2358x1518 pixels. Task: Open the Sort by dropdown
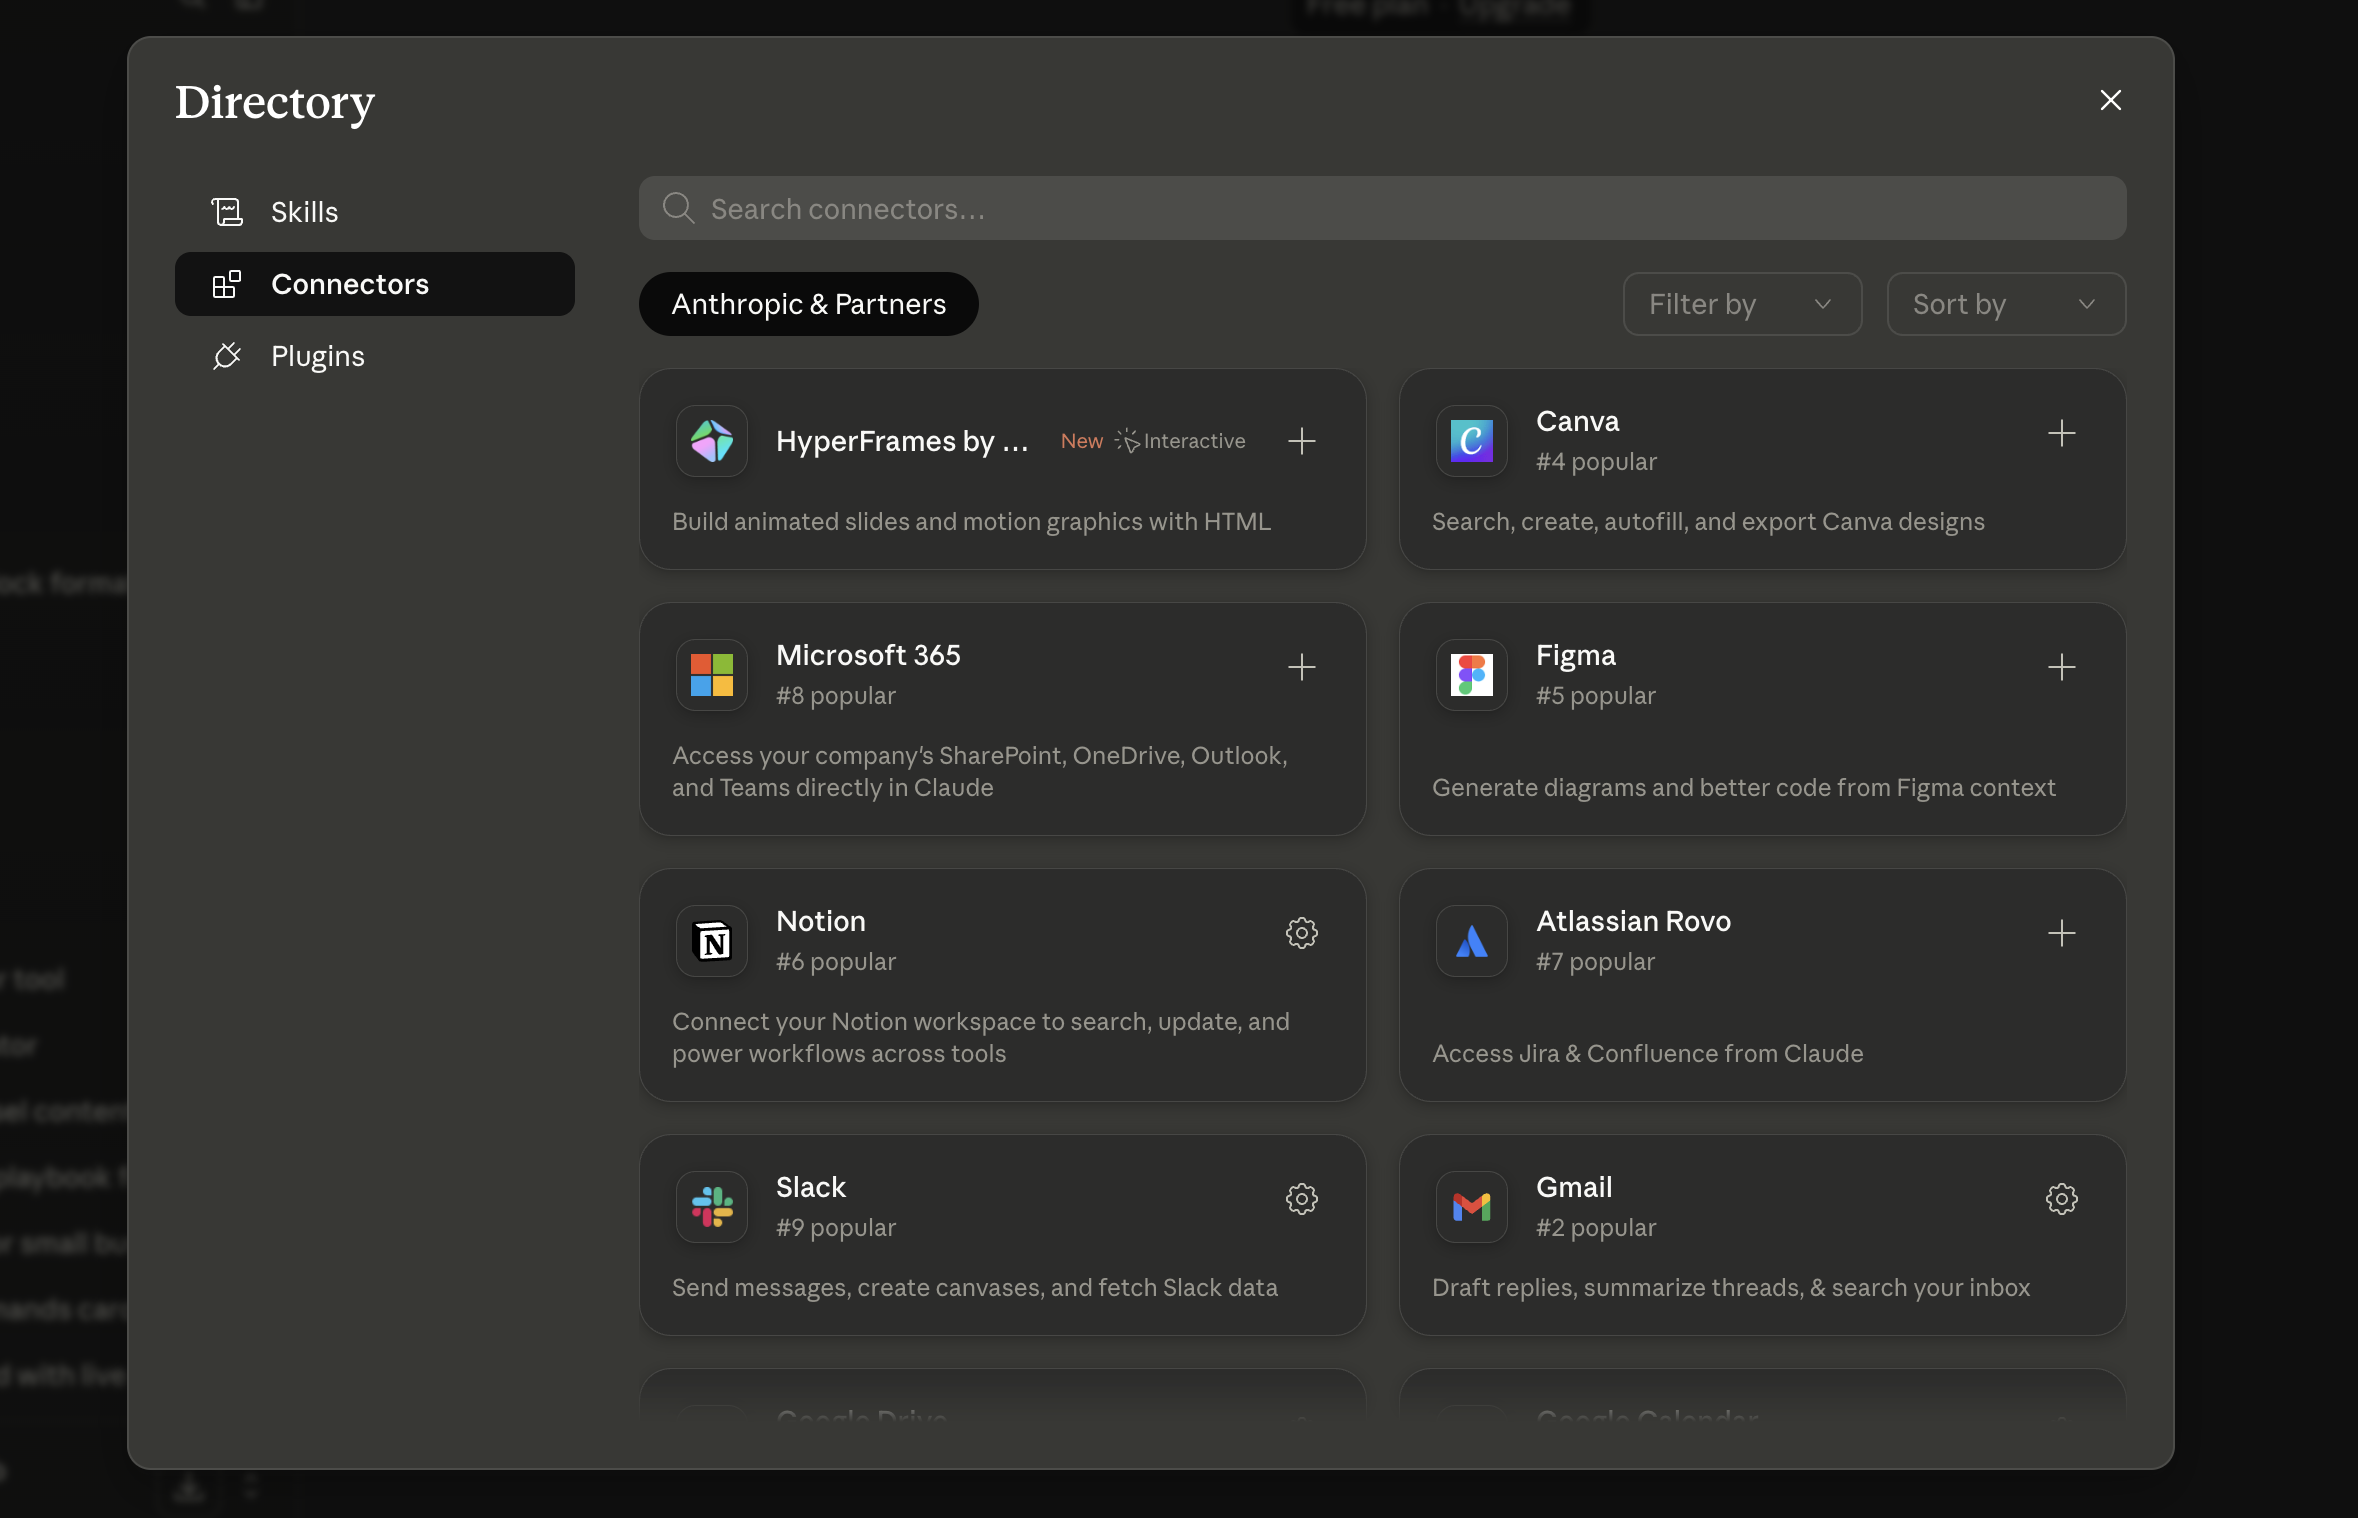[x=2006, y=304]
